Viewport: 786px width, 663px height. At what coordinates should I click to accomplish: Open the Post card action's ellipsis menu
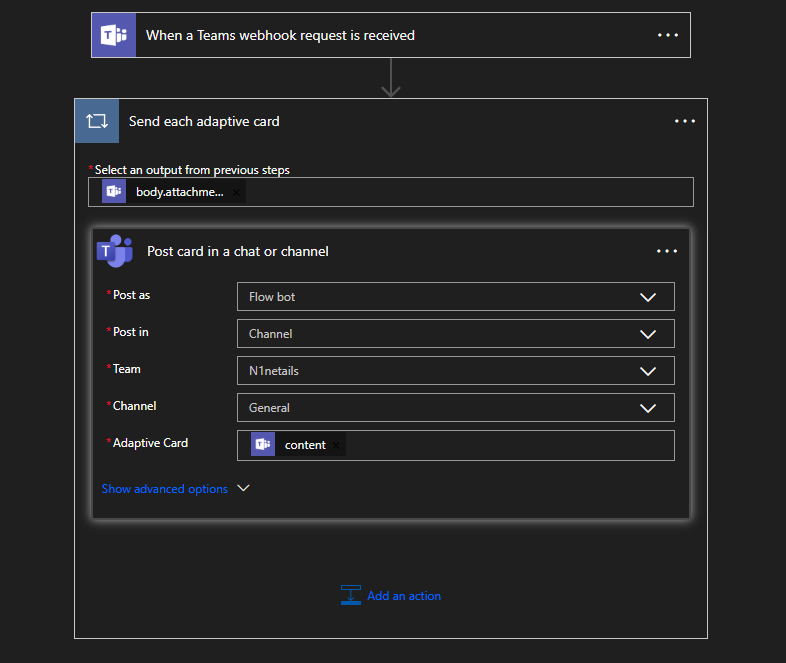click(667, 251)
